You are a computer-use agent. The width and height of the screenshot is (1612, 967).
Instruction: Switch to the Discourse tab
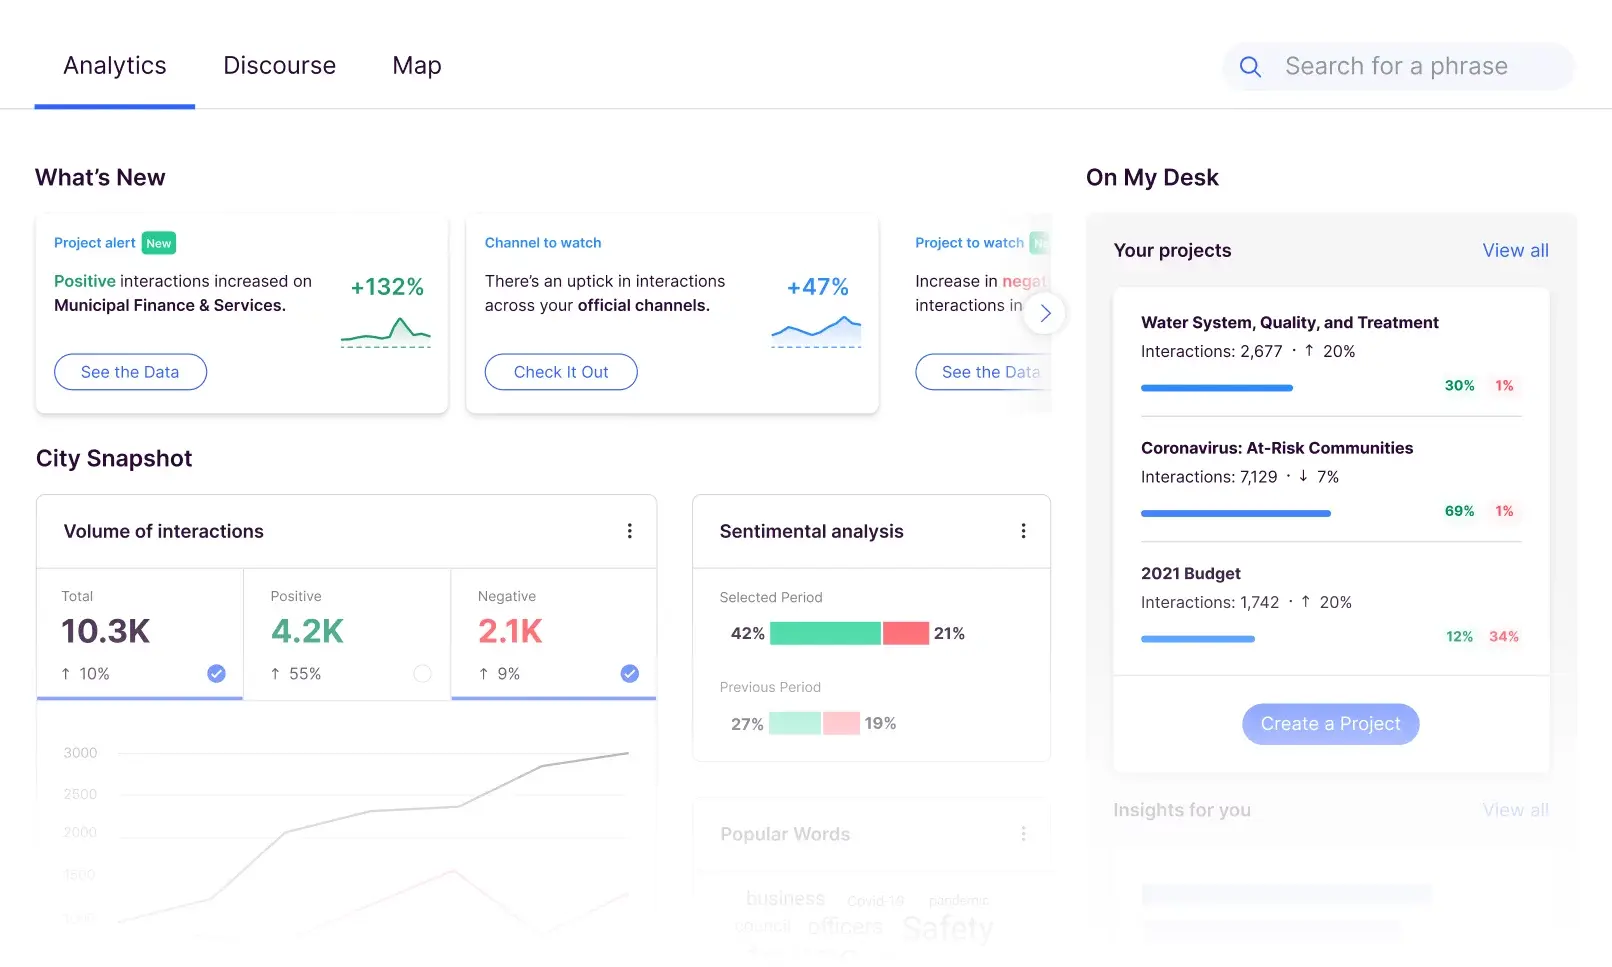280,66
